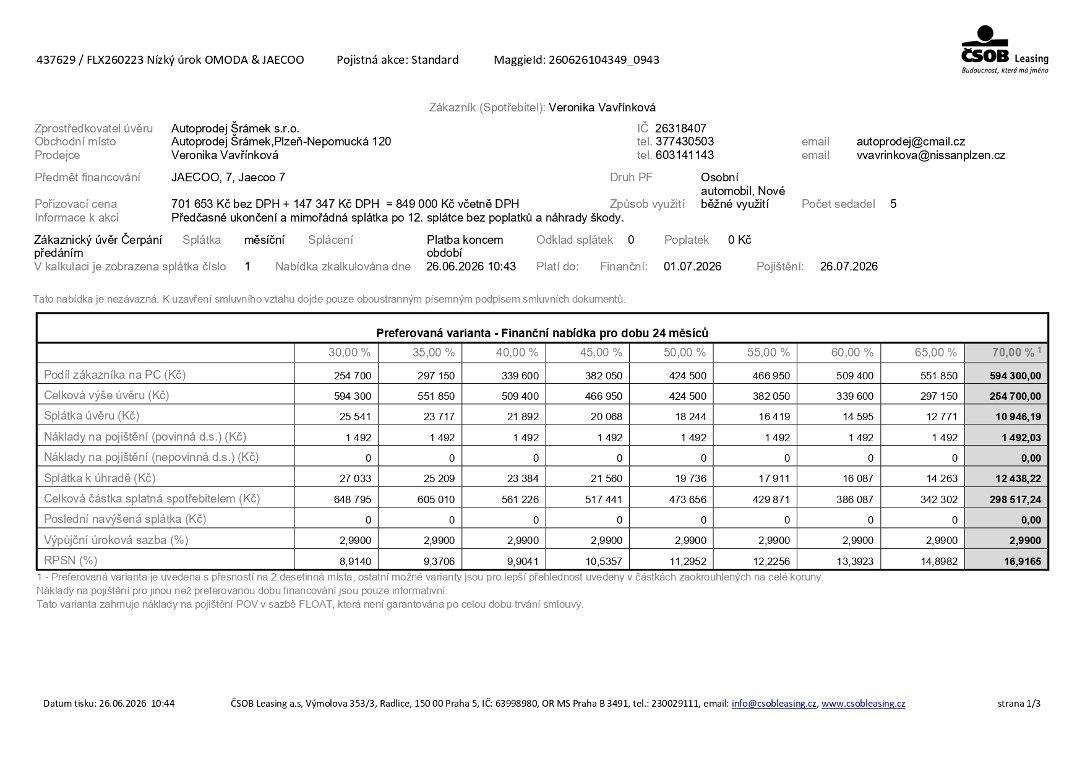Click the RPSN value 16,9165

coord(1023,561)
